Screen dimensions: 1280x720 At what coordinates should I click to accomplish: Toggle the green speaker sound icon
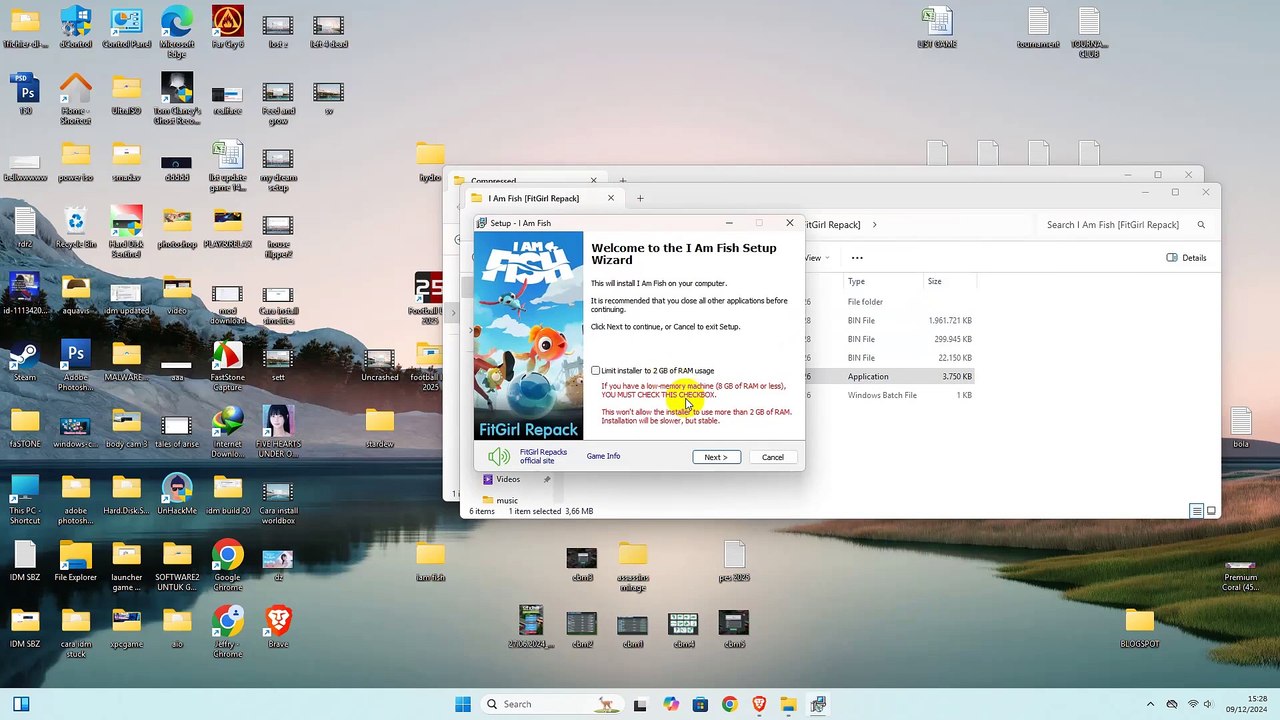pos(498,456)
